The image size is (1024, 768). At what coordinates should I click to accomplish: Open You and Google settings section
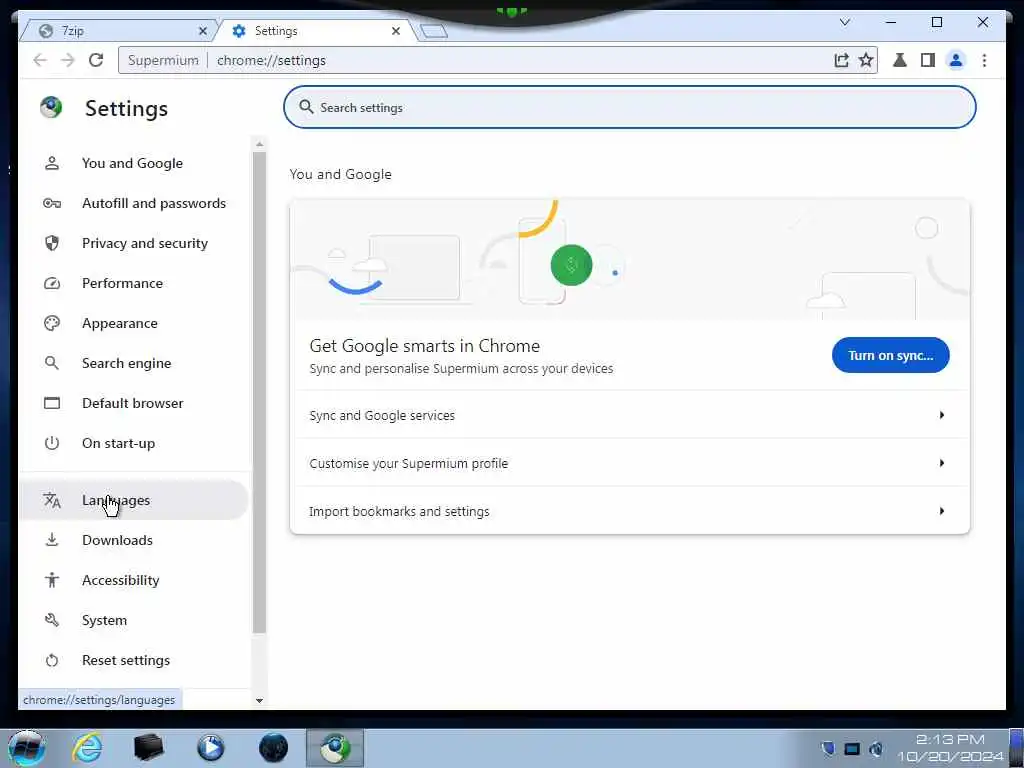coord(134,163)
